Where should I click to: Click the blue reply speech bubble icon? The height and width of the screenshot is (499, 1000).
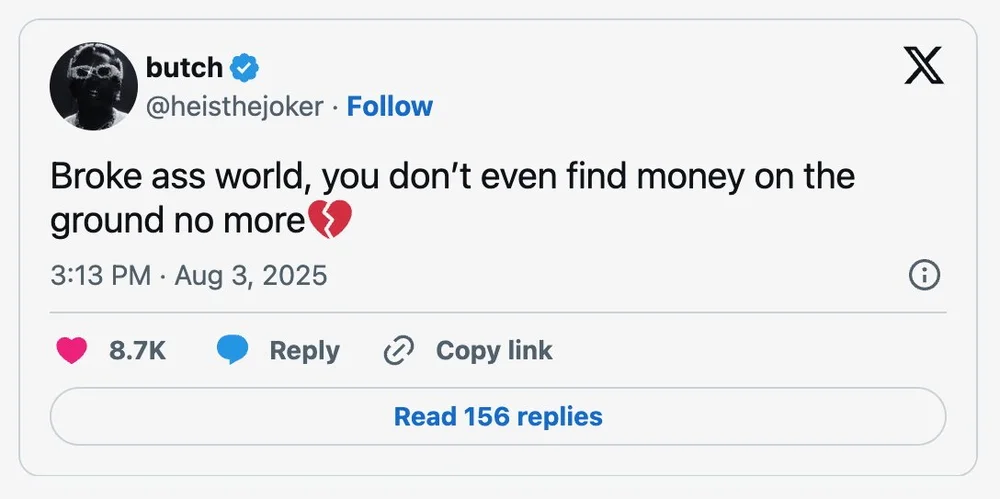233,351
